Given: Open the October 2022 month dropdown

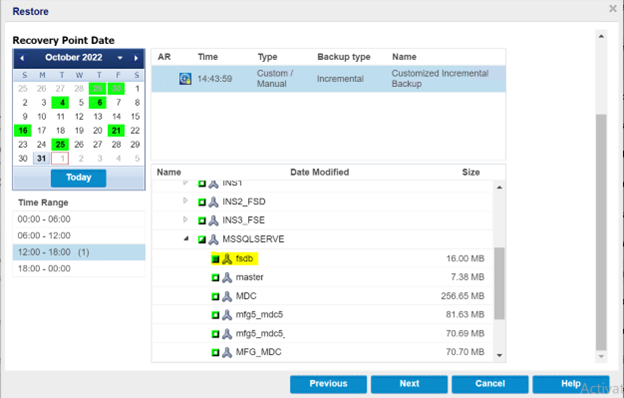Looking at the screenshot, I should (x=120, y=58).
